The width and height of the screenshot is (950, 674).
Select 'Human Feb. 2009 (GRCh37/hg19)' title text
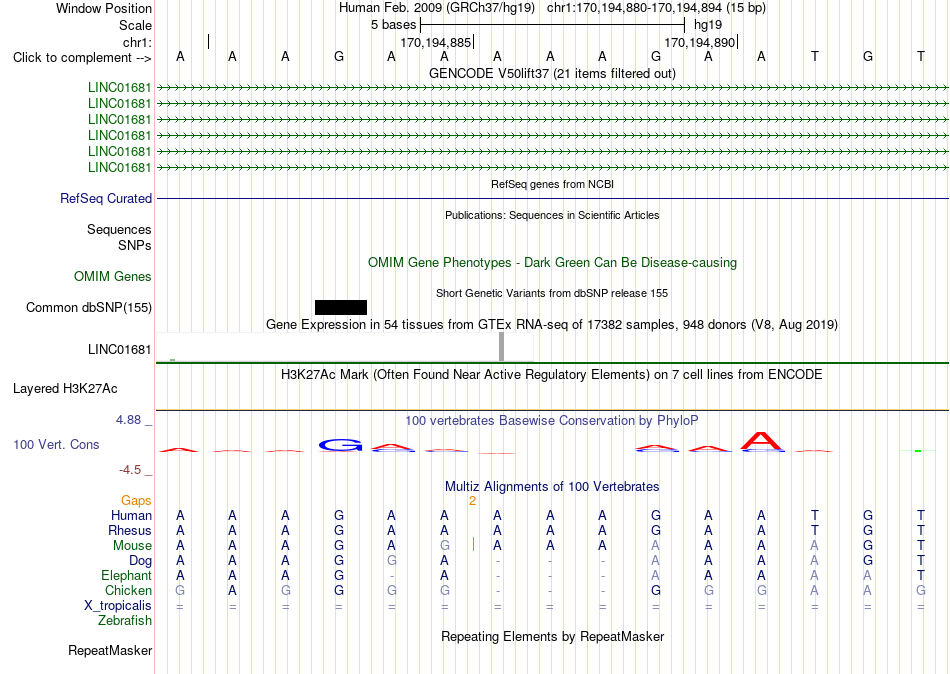click(437, 8)
